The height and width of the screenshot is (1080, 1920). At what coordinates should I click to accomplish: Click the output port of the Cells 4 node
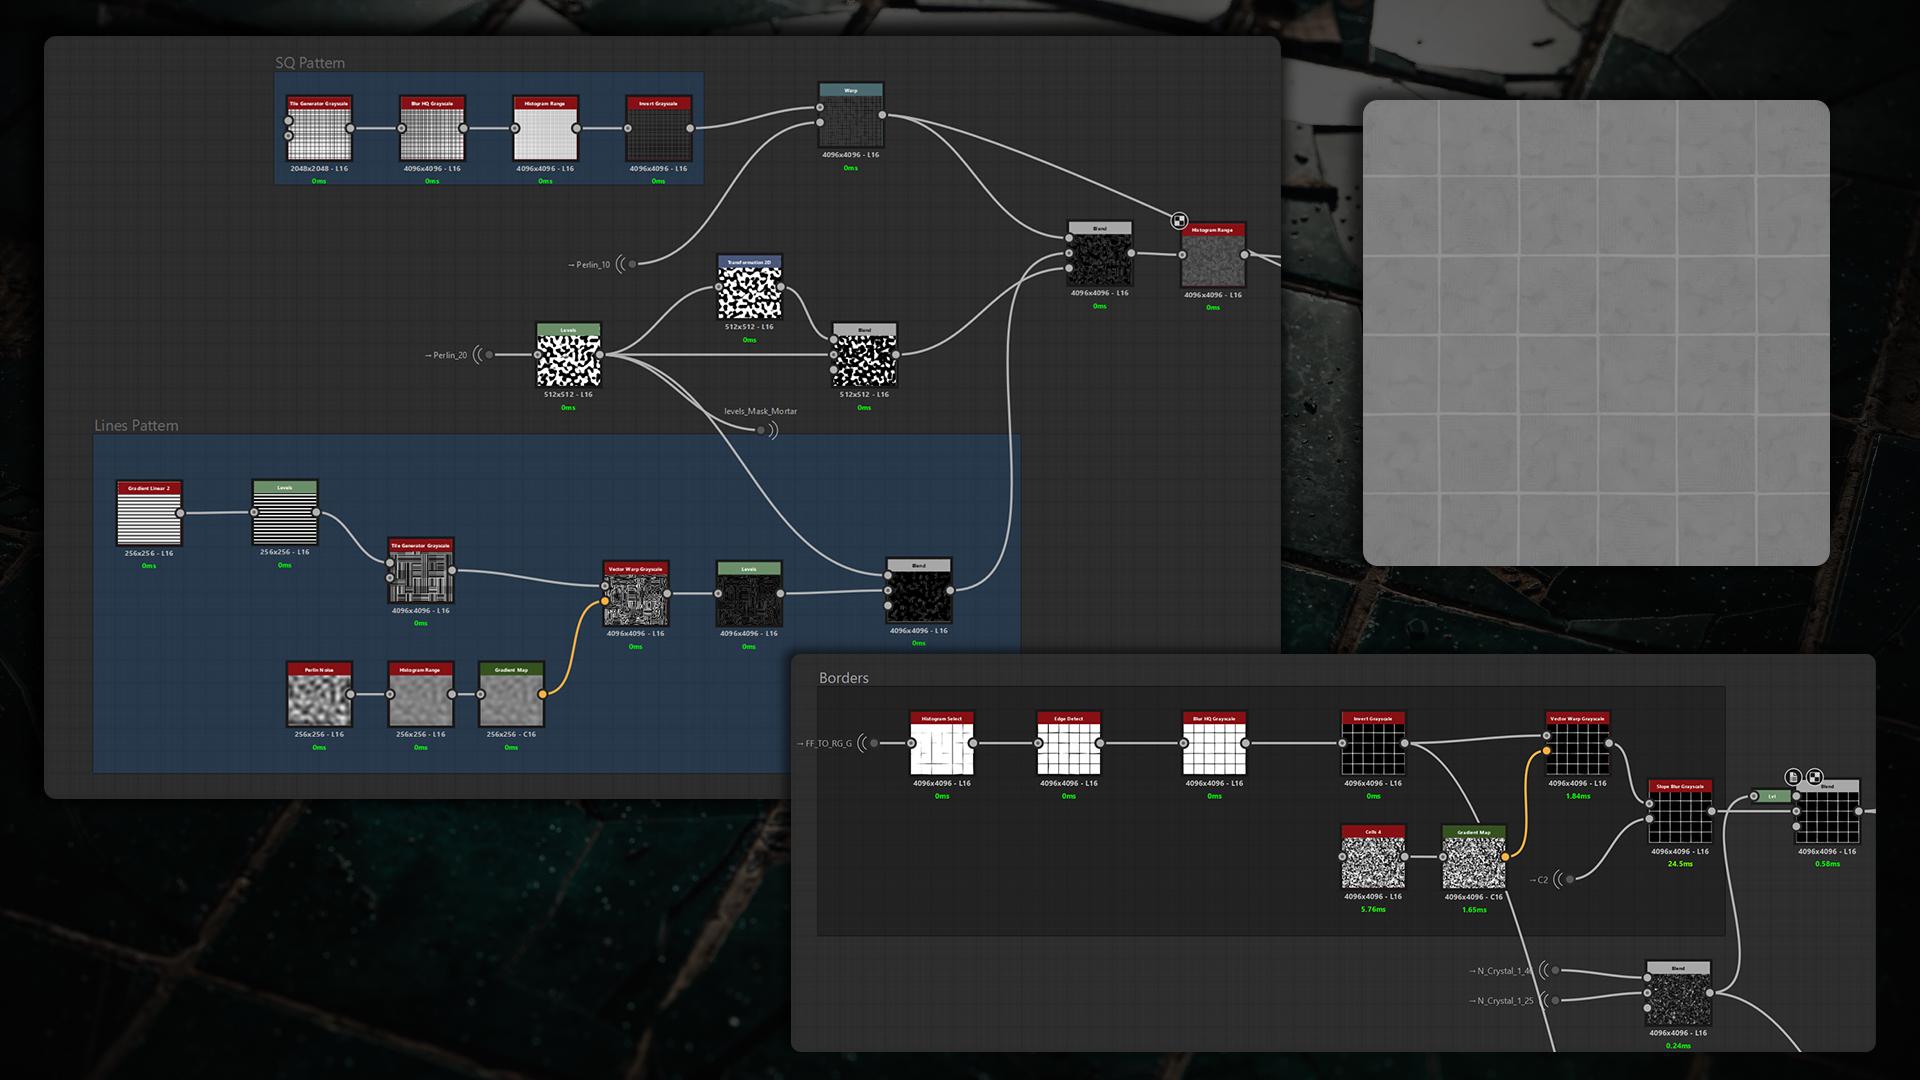(x=1405, y=857)
